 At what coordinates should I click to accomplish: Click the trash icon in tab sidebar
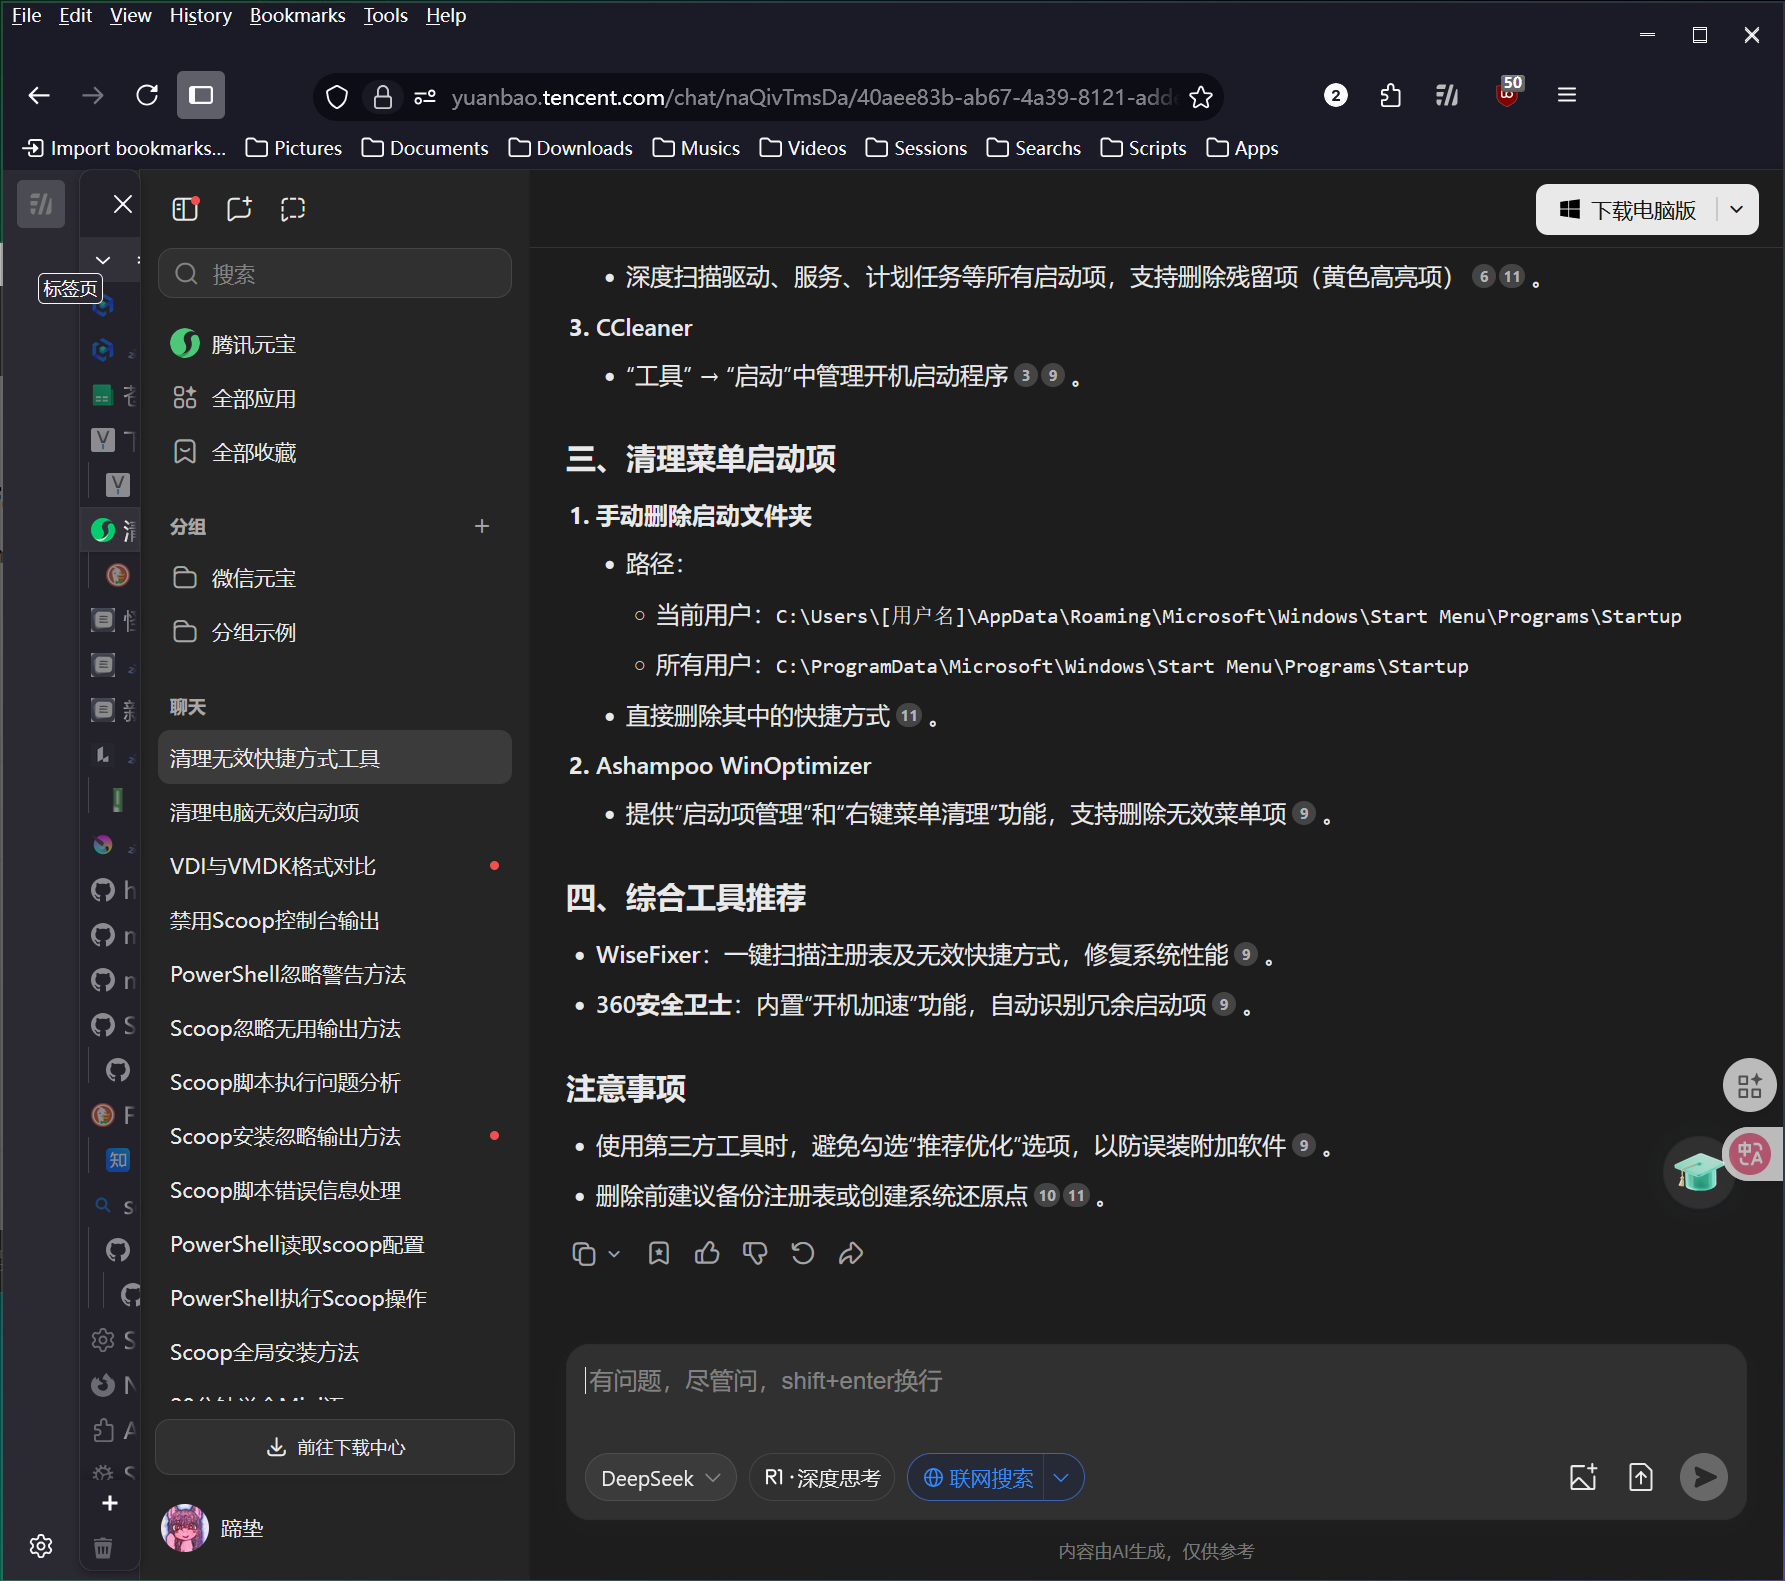103,1548
